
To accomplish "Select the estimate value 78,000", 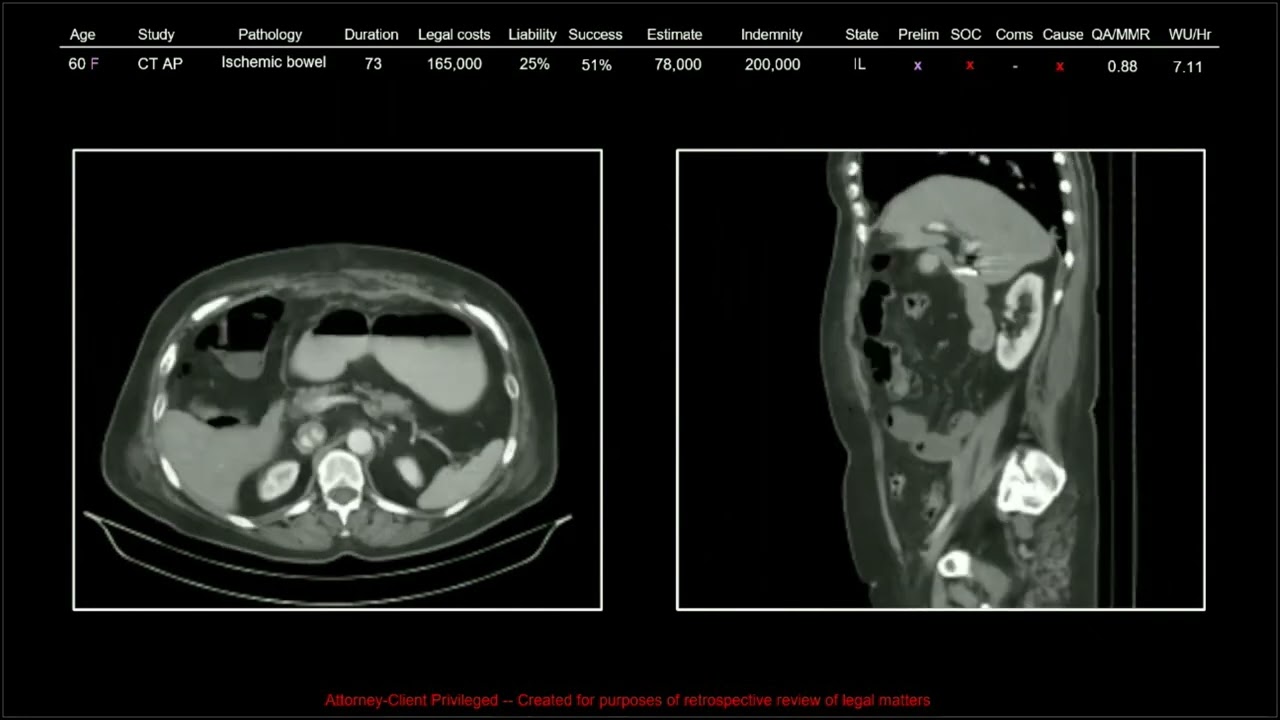I will click(677, 64).
